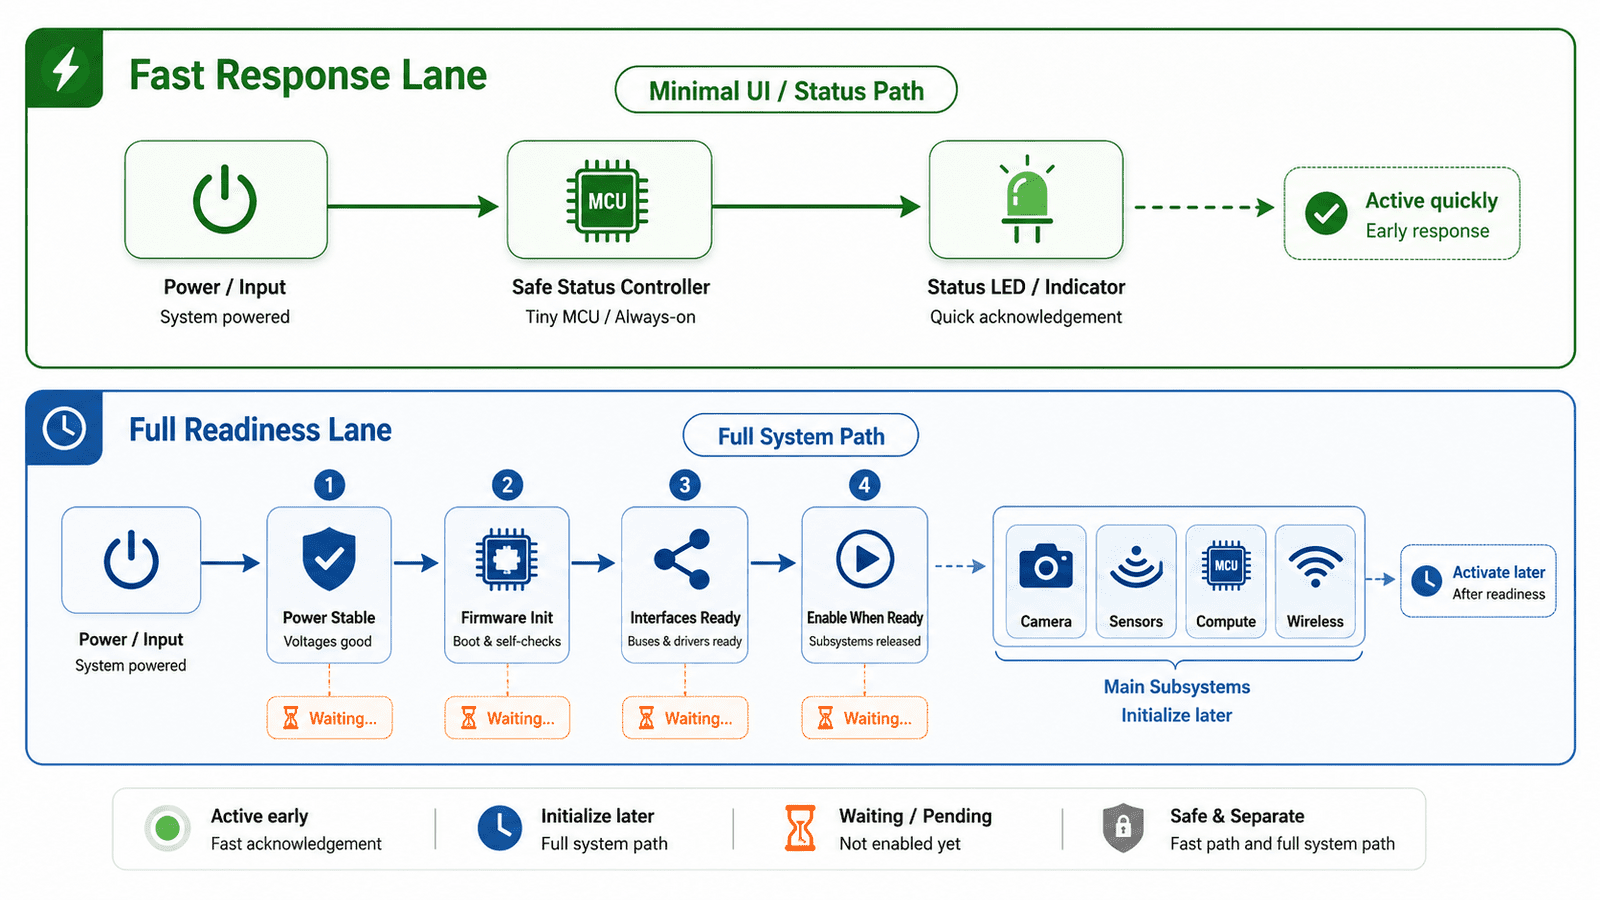Click the green checkmark beside Active quickly
The width and height of the screenshot is (1600, 900).
[x=1326, y=213]
